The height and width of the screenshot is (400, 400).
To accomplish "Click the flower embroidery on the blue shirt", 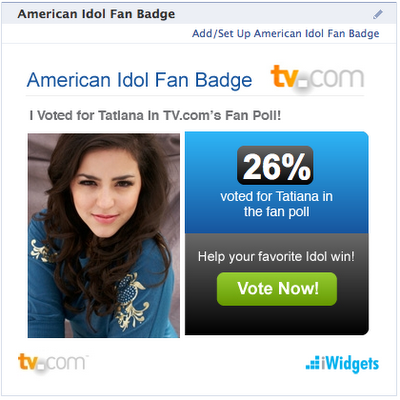I will click(131, 300).
